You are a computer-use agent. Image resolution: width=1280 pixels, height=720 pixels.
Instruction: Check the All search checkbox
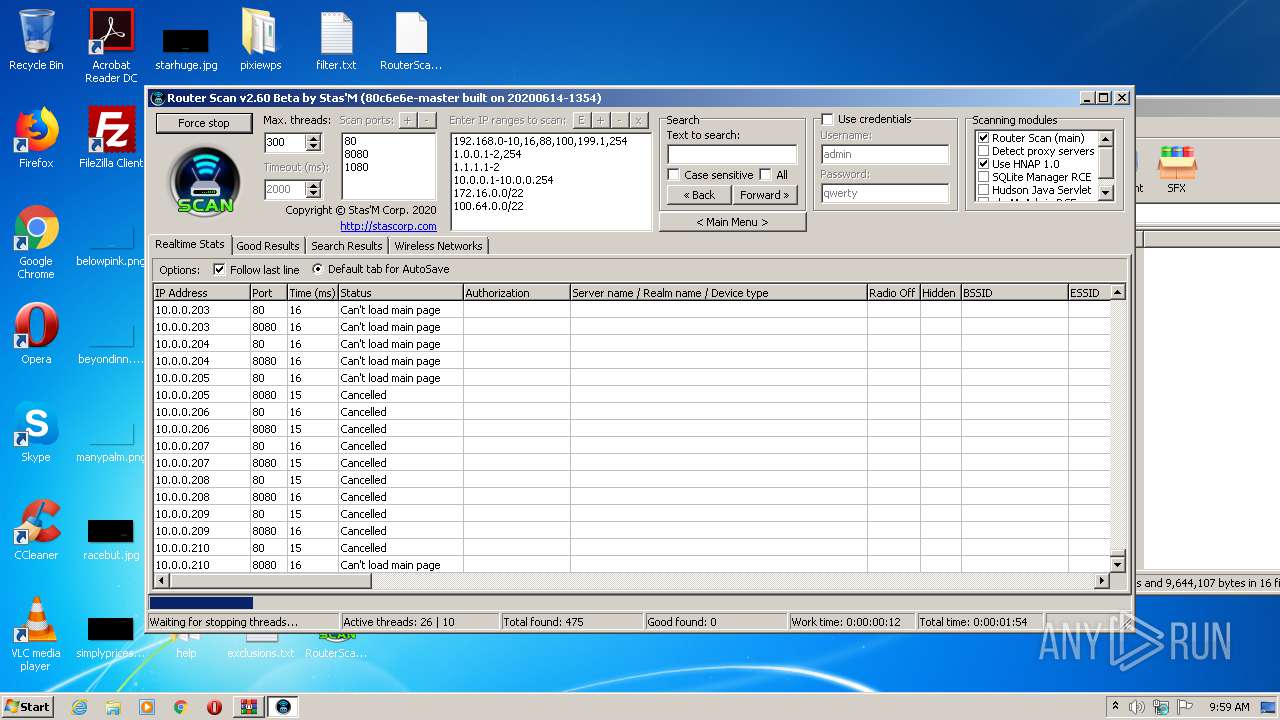766,175
